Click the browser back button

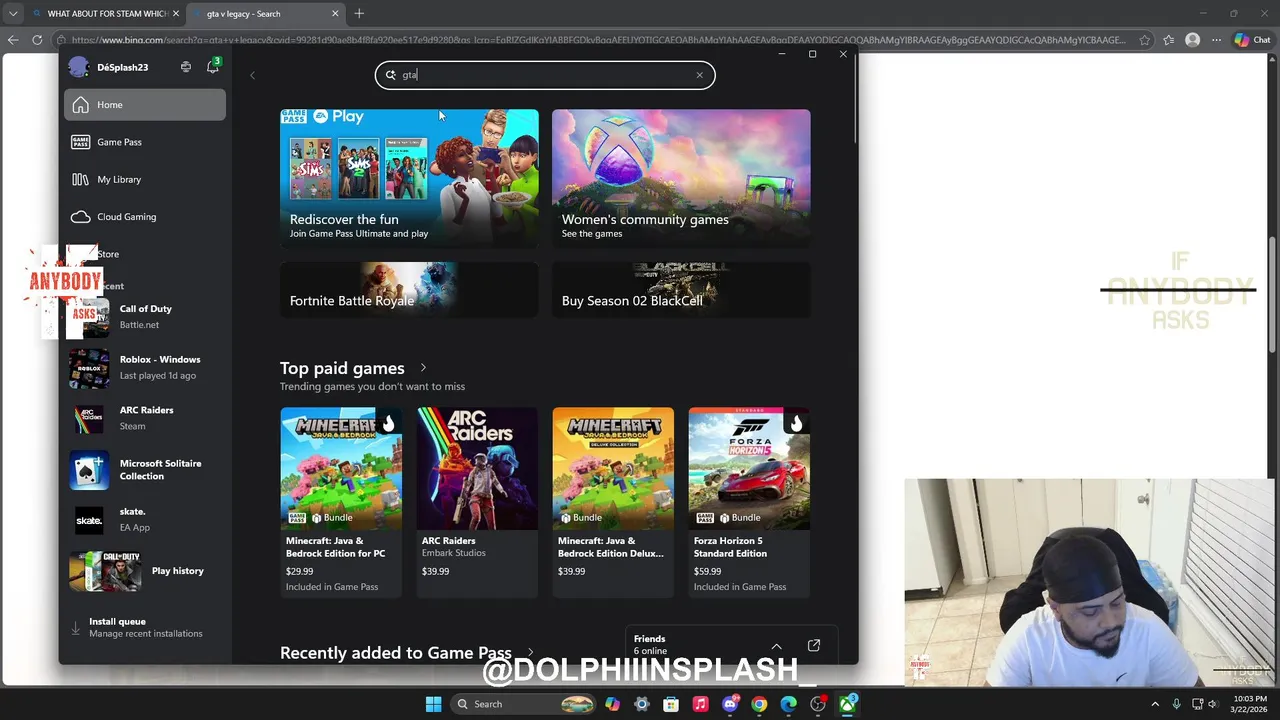coord(12,40)
